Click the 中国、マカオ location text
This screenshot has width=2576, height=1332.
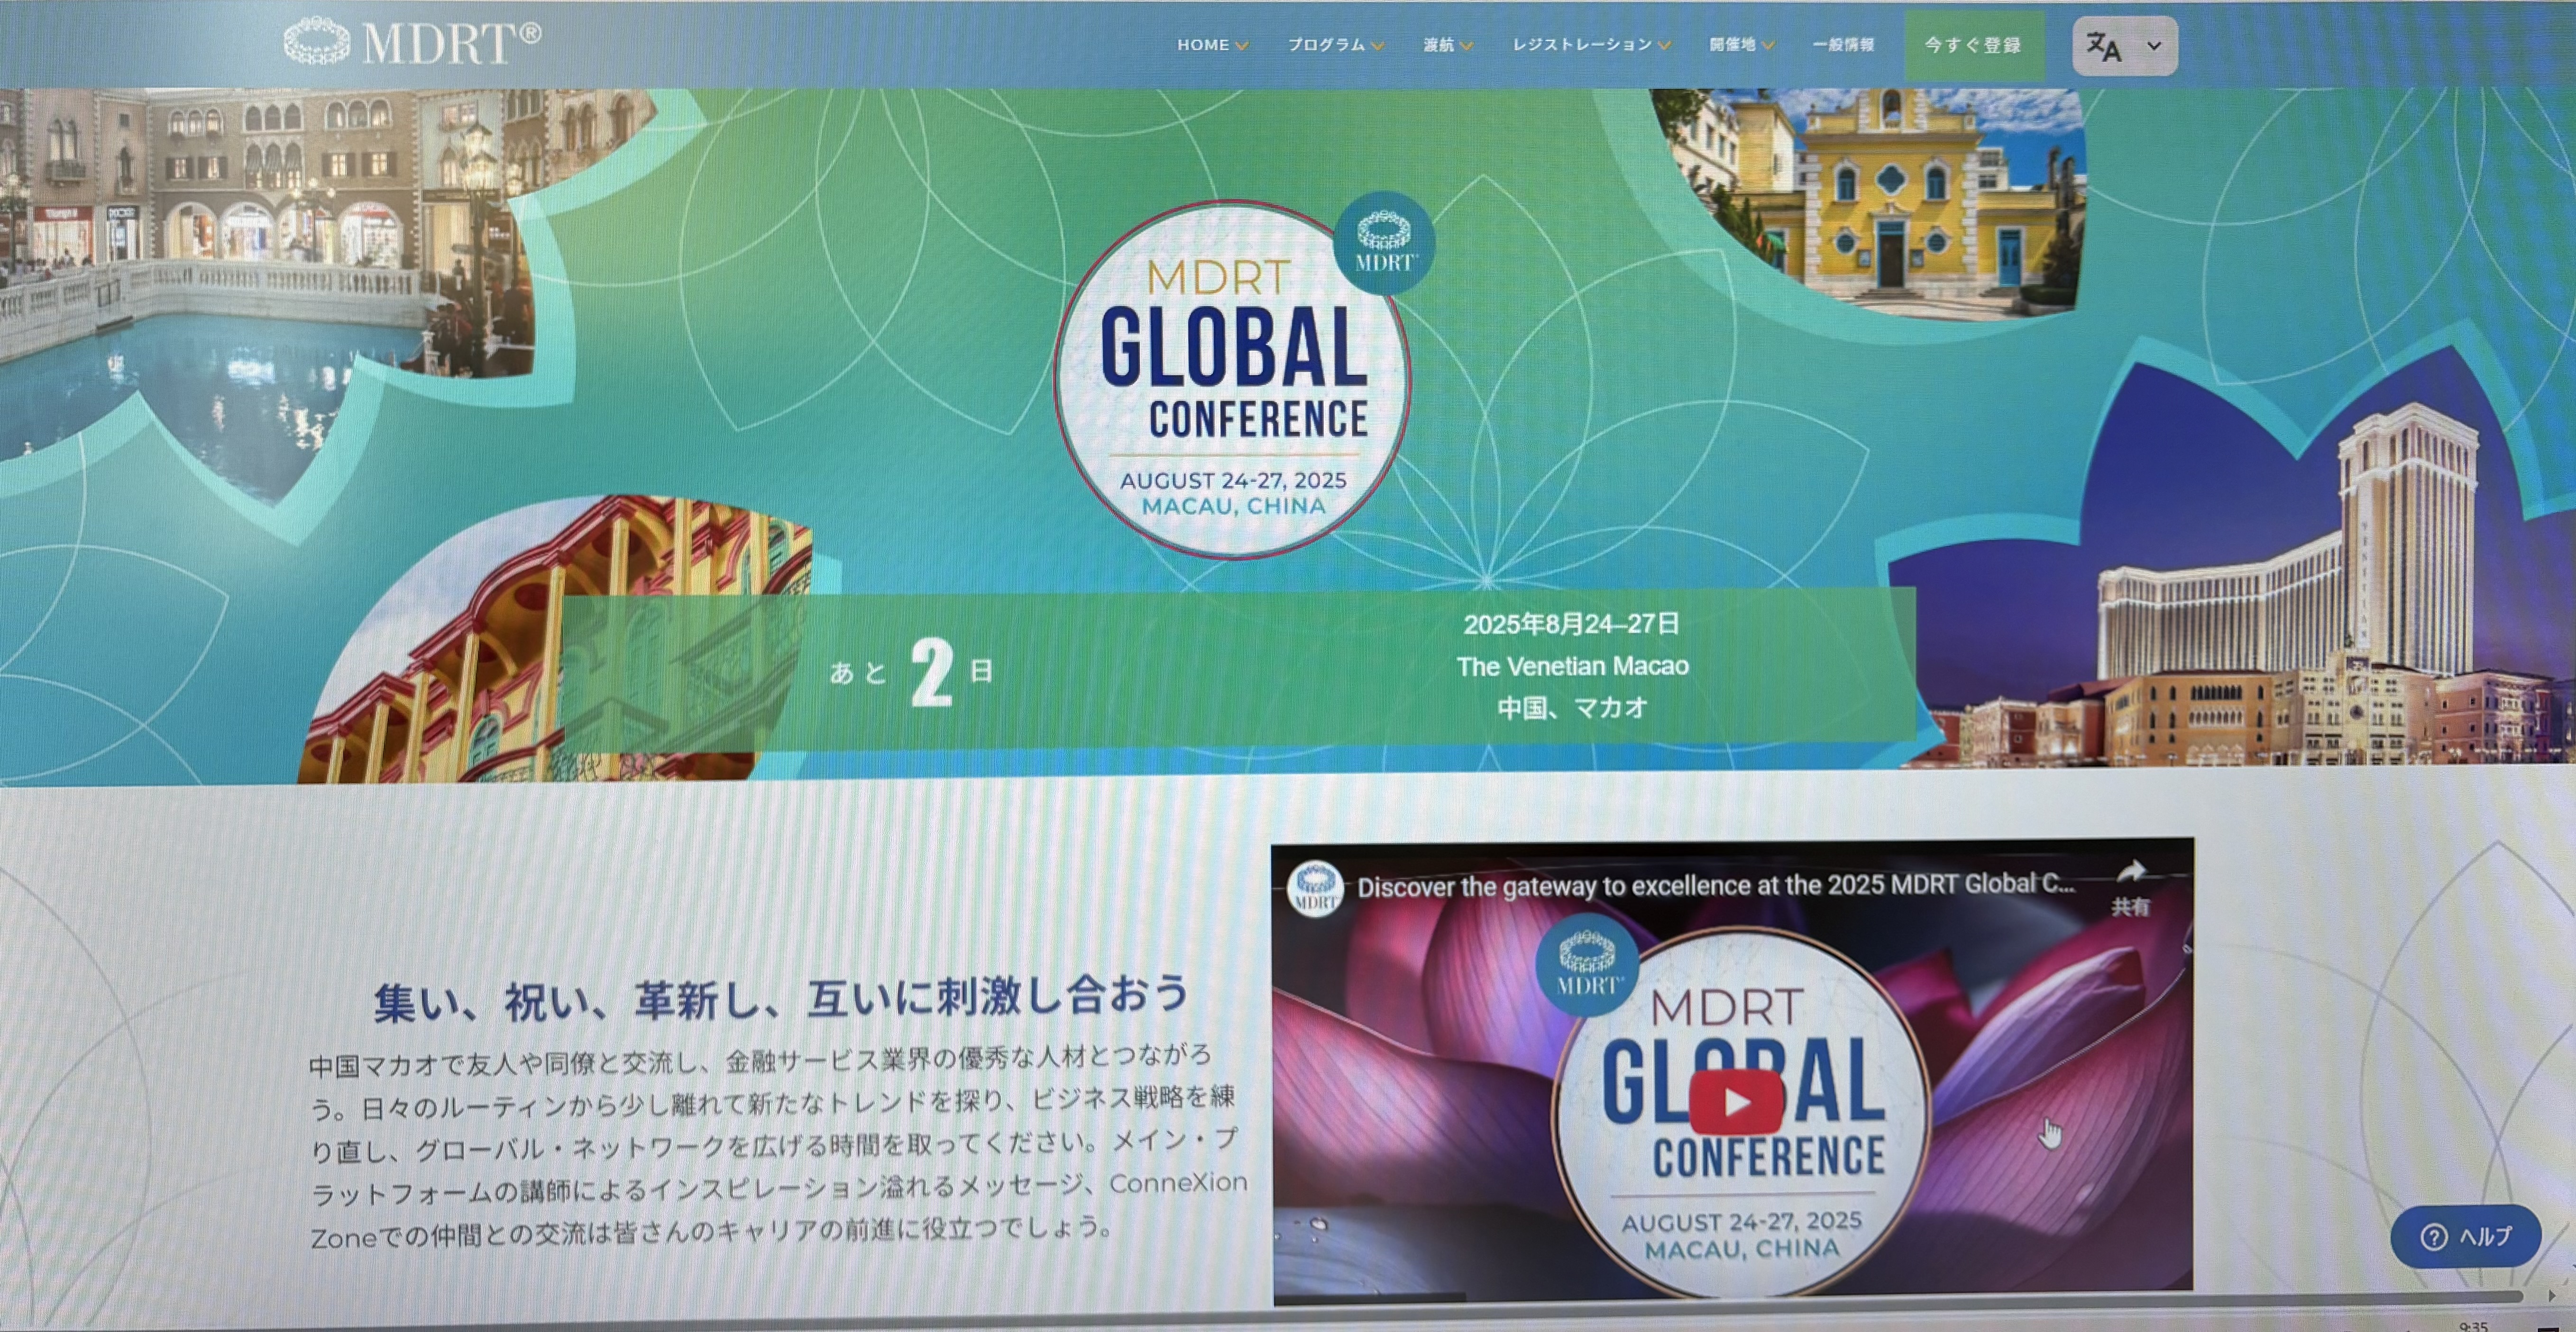click(1572, 708)
